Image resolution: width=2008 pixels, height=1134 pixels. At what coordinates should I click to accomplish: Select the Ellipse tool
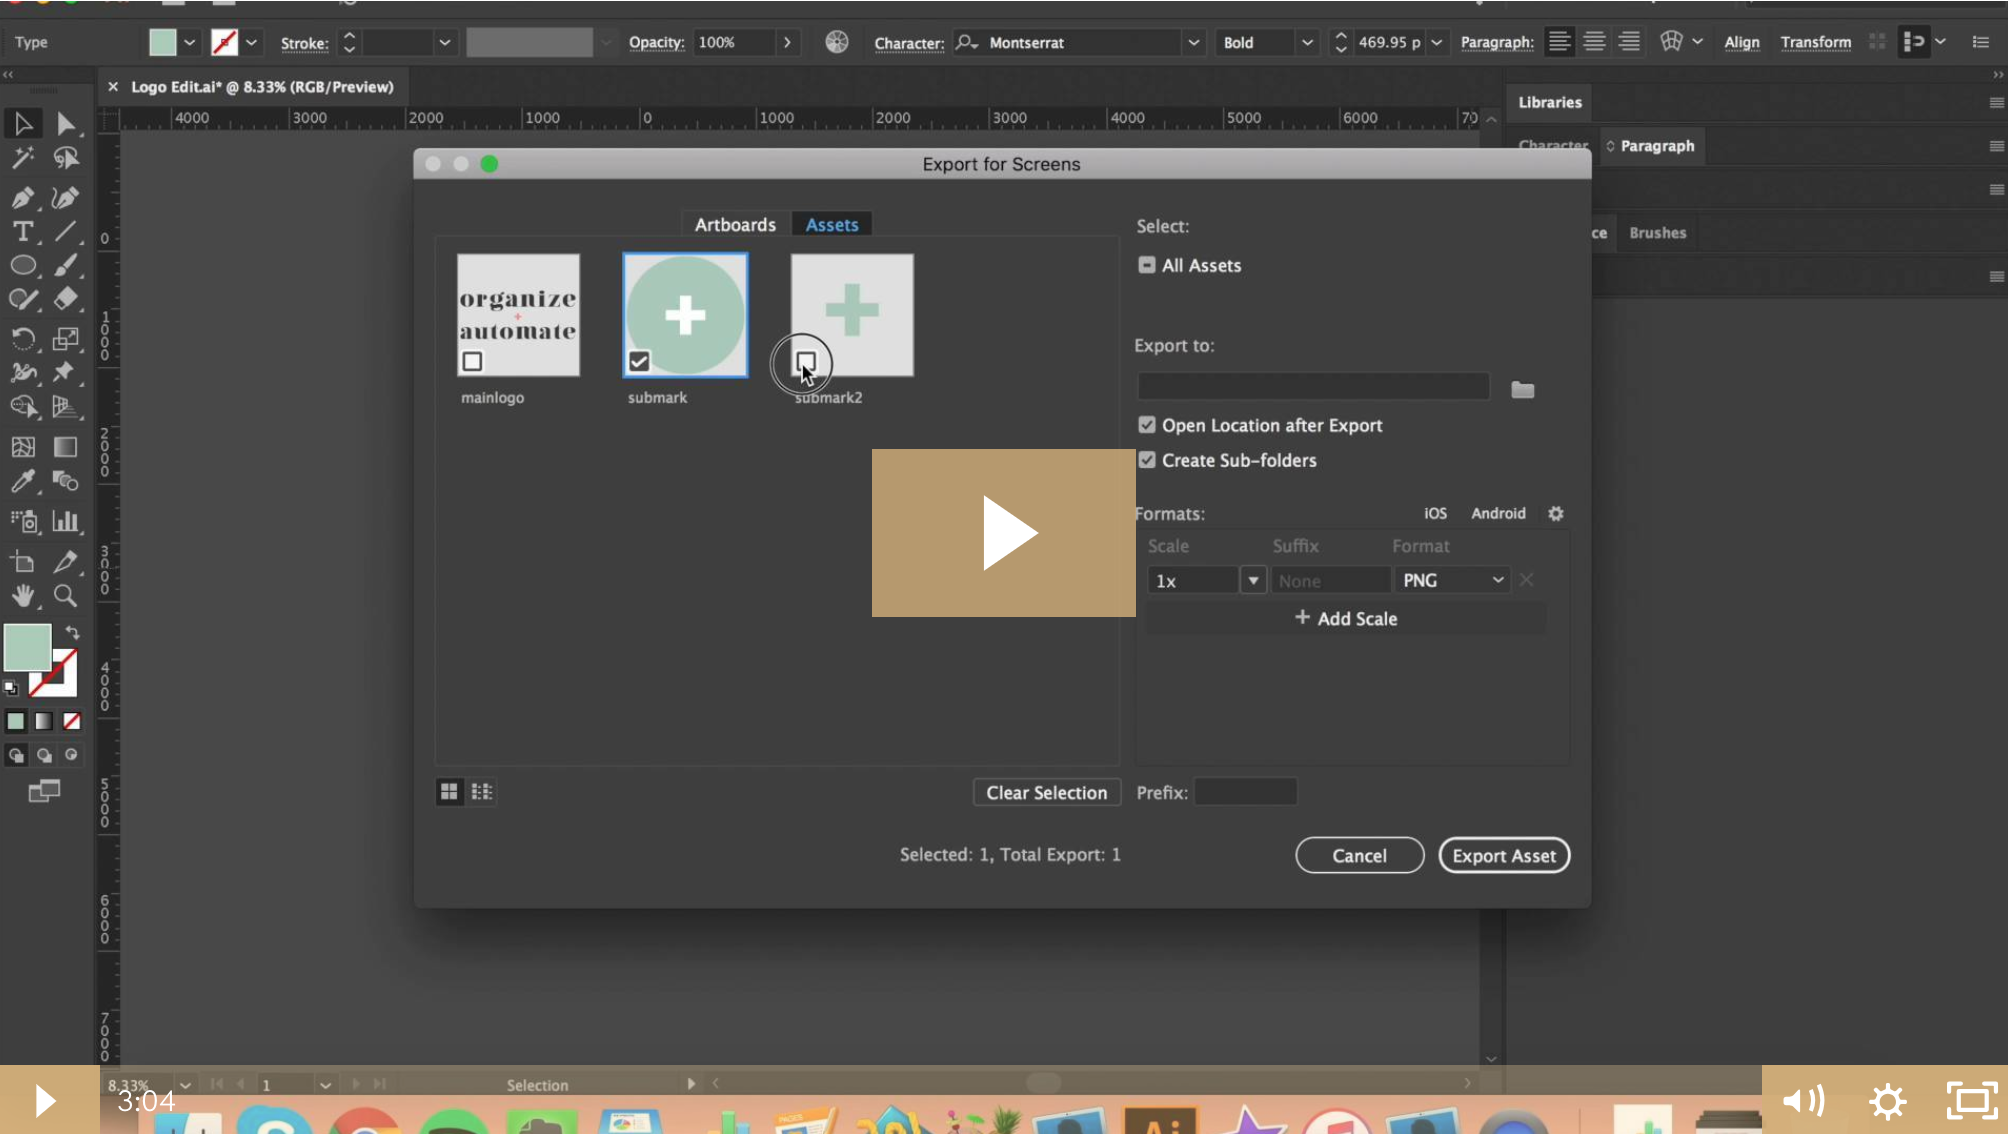coord(23,265)
